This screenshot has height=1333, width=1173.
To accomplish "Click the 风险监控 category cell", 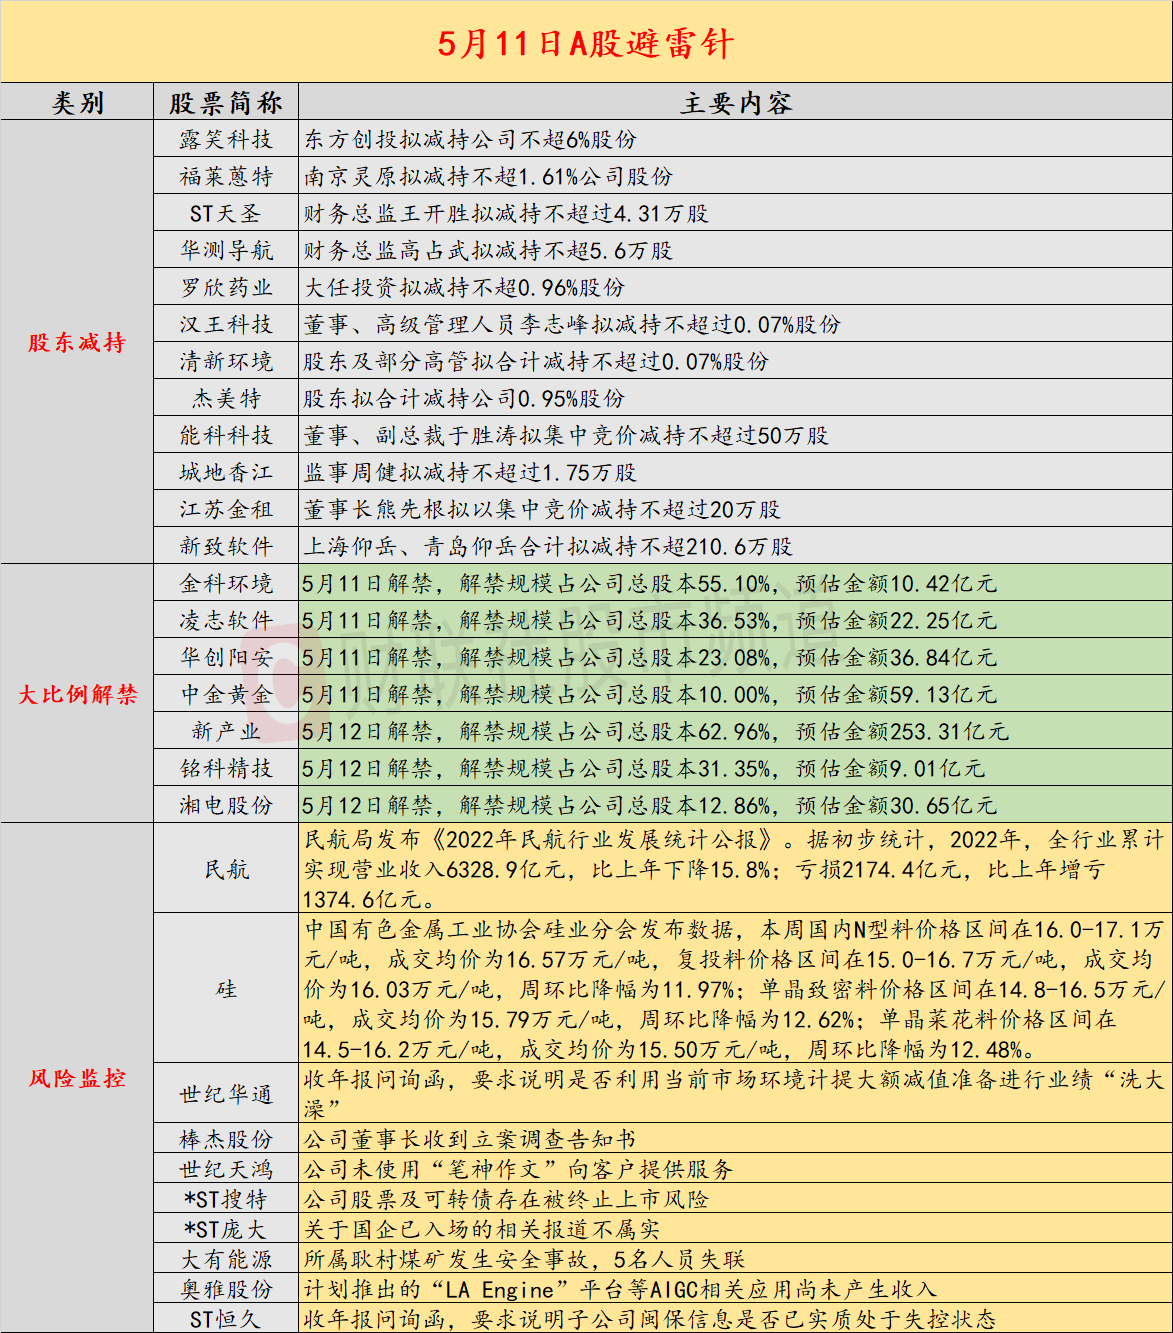I will pyautogui.click(x=77, y=1078).
